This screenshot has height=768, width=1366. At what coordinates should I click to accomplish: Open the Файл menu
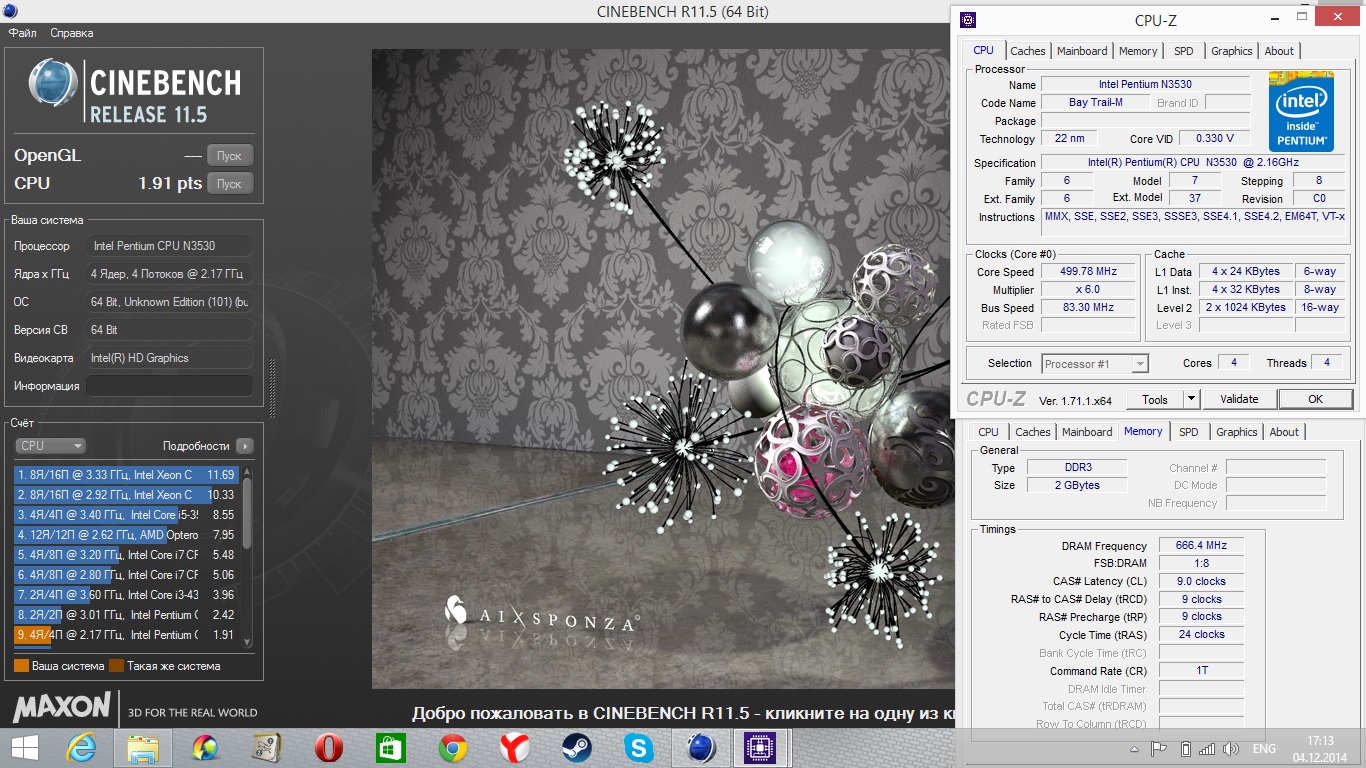coord(22,33)
